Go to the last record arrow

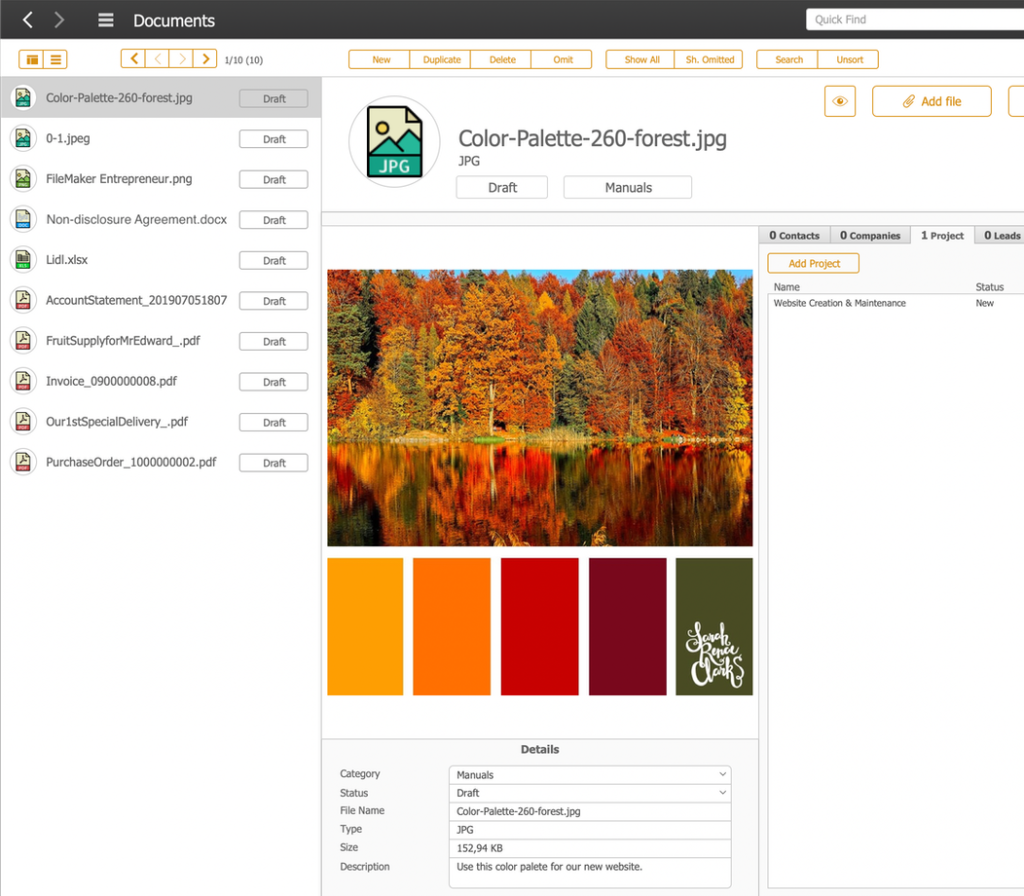[205, 59]
